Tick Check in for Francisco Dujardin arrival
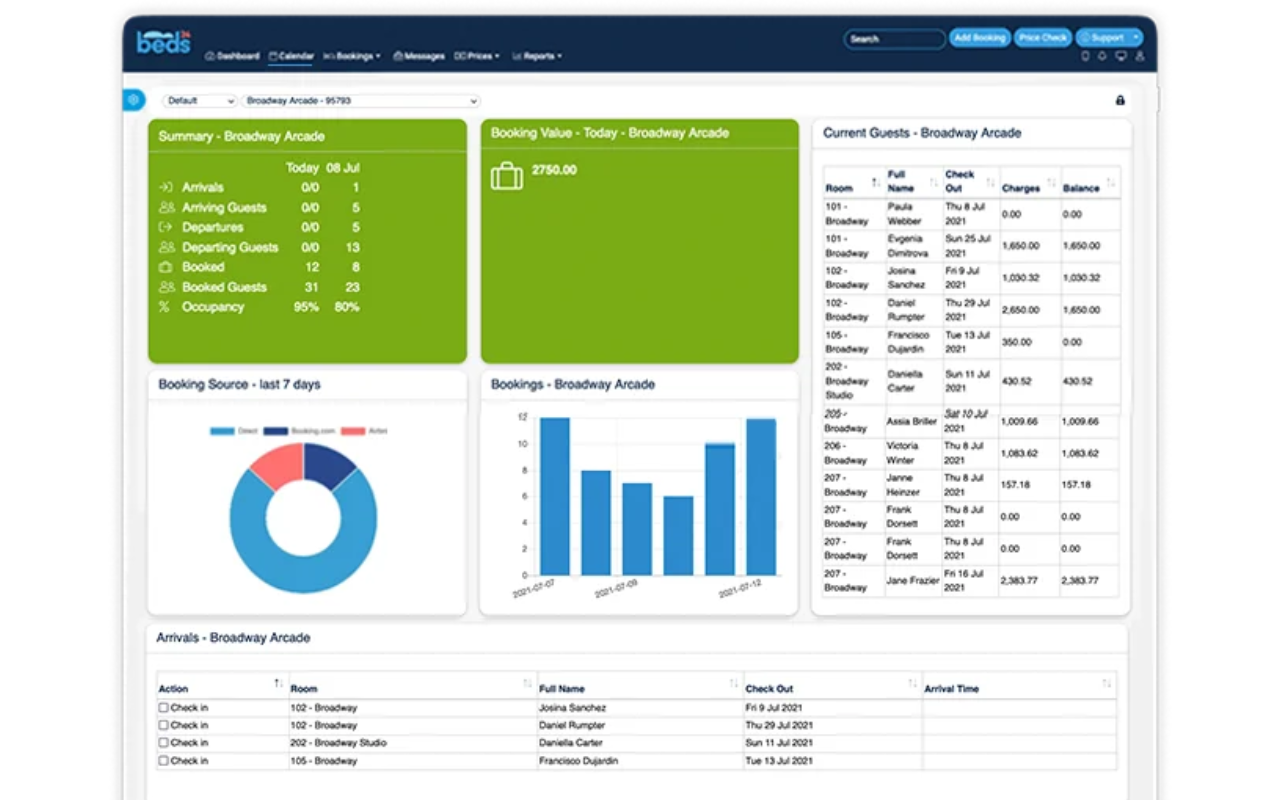Screen dimensions: 1280x800 [164, 762]
